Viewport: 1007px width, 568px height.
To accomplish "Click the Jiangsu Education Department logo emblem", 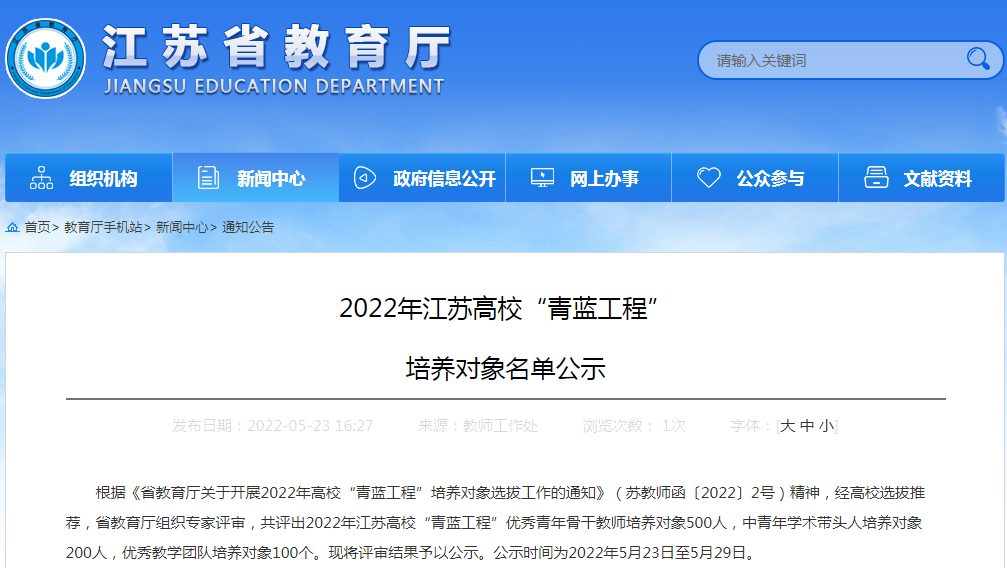I will [x=45, y=59].
